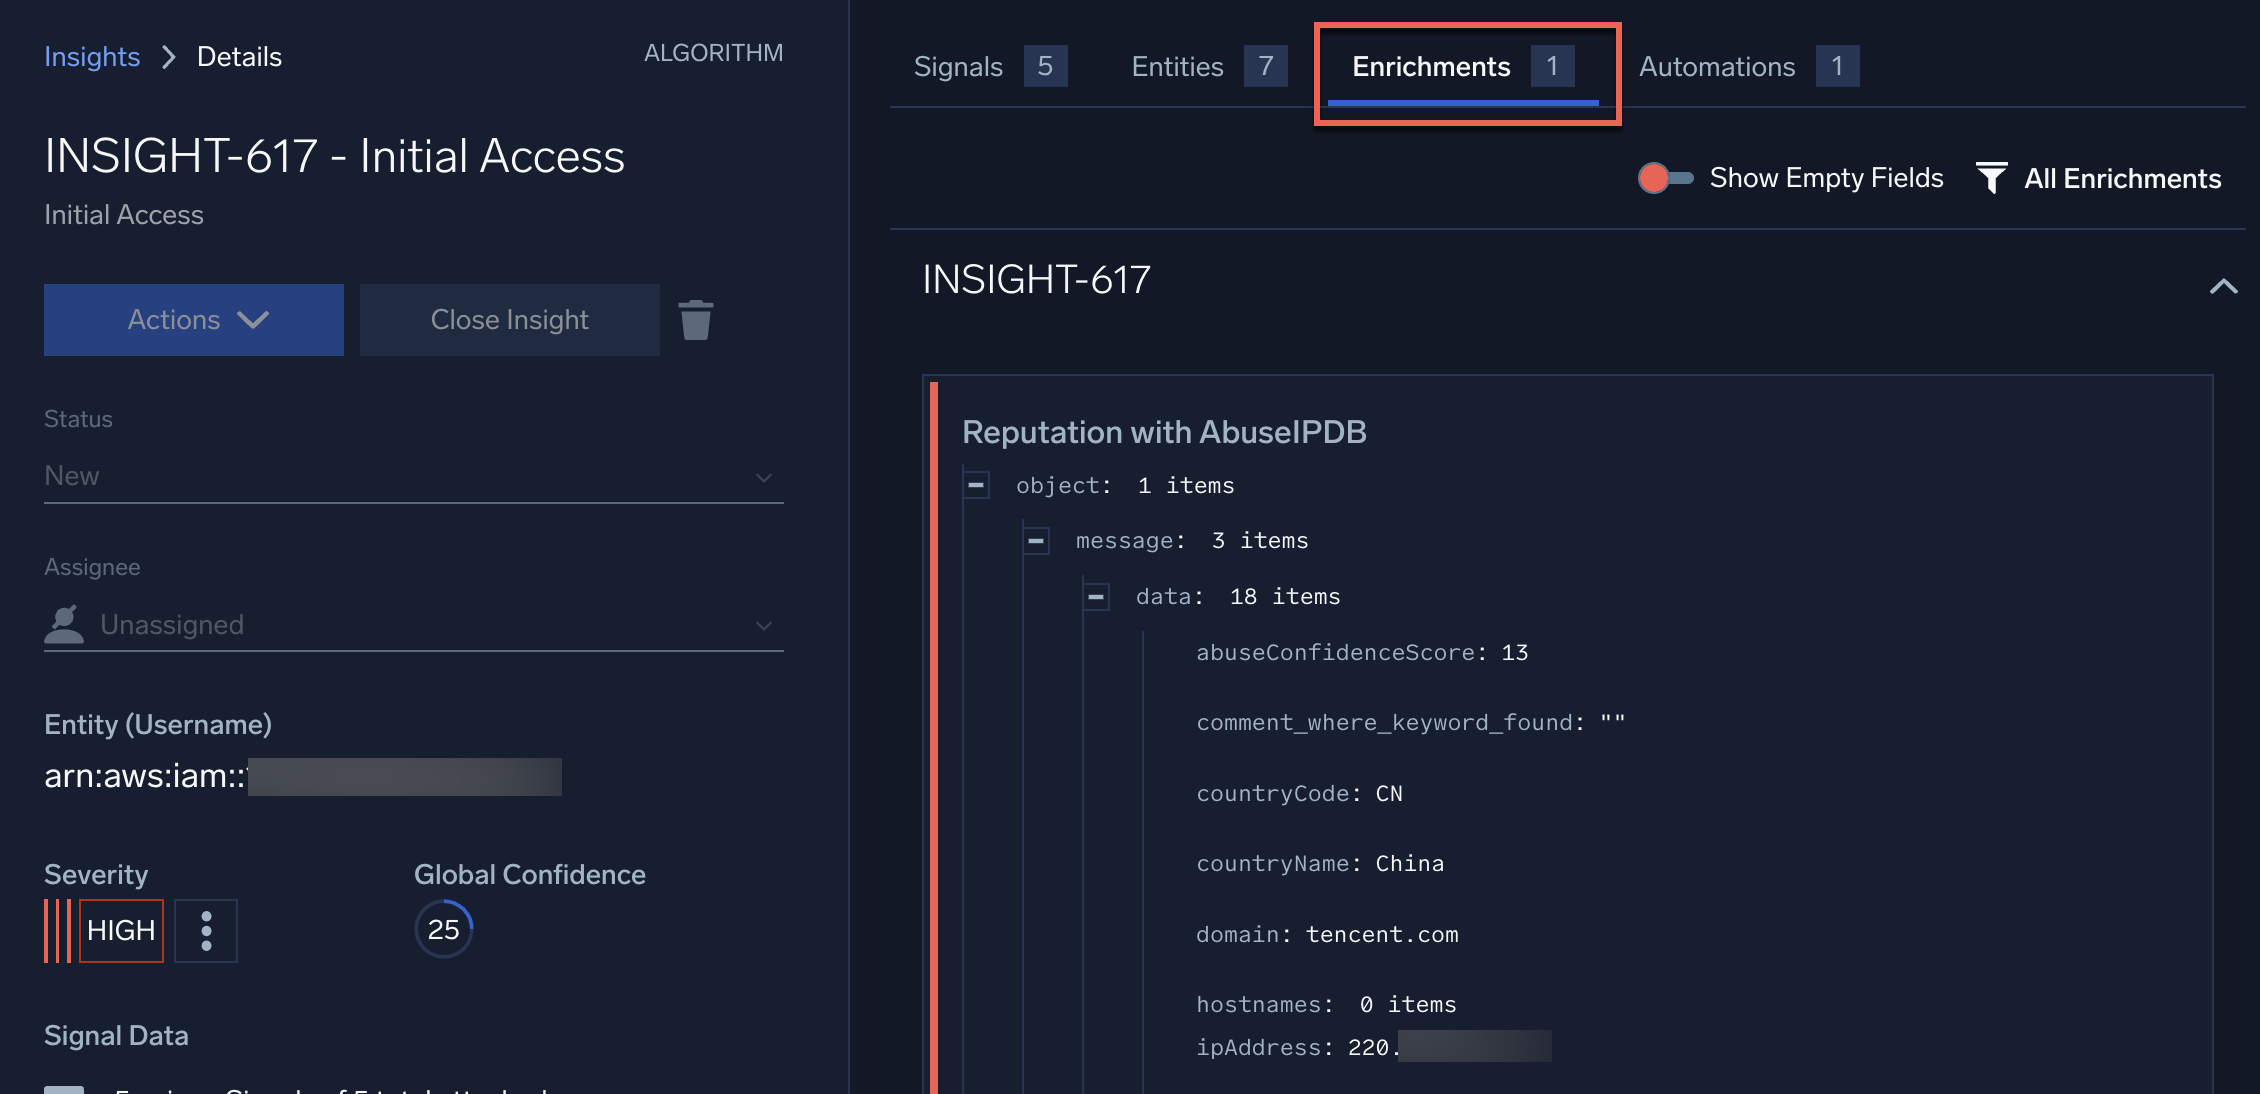This screenshot has width=2260, height=1094.
Task: Navigate back via the Insights breadcrumb link
Action: point(91,56)
